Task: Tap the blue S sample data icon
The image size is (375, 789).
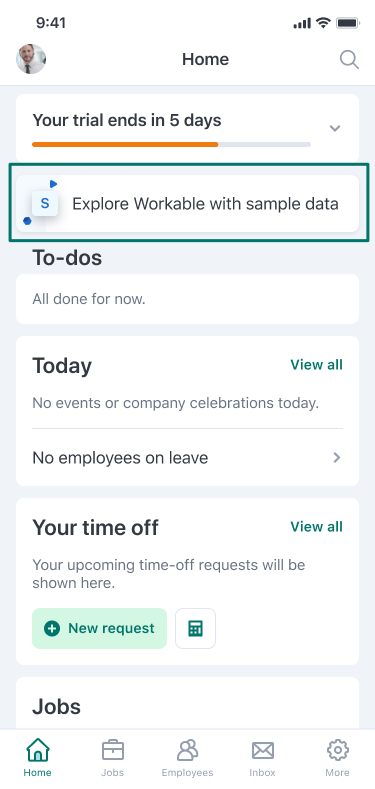Action: pos(45,203)
